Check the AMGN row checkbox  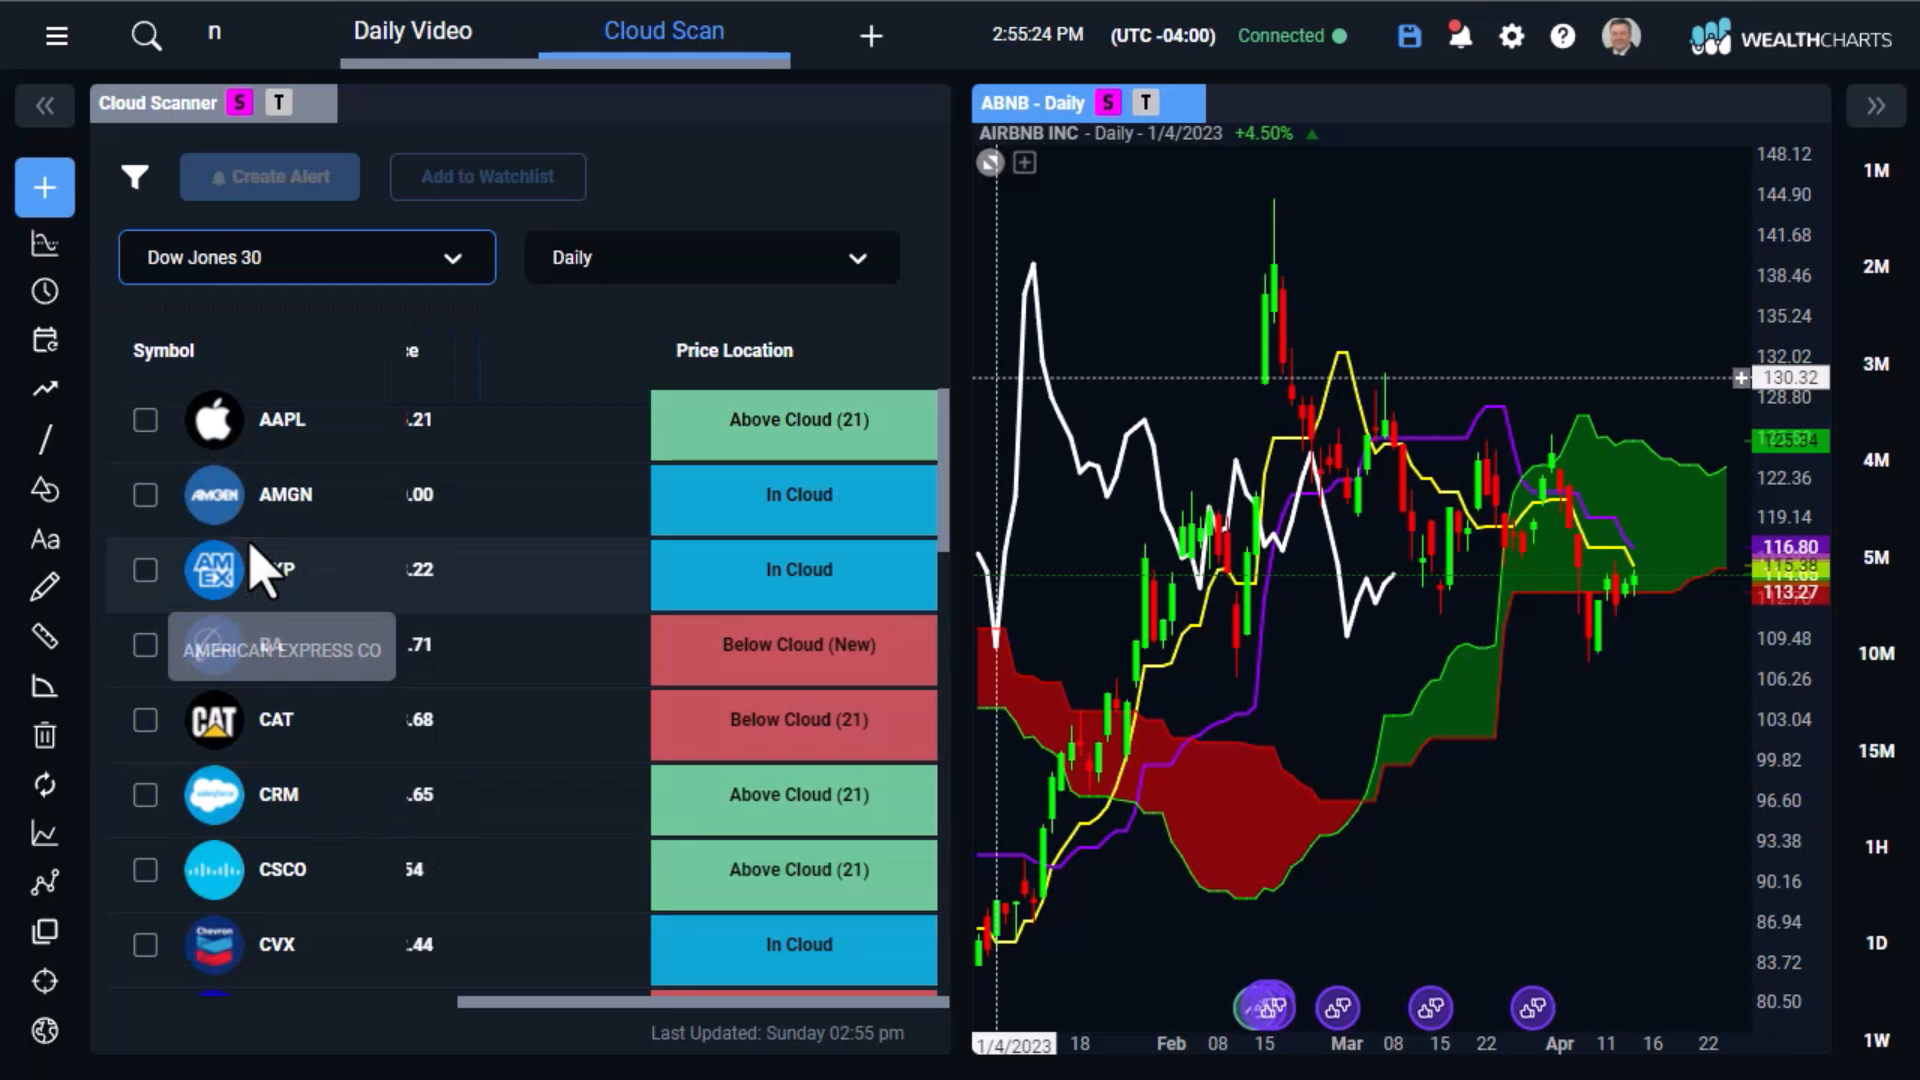pyautogui.click(x=145, y=495)
